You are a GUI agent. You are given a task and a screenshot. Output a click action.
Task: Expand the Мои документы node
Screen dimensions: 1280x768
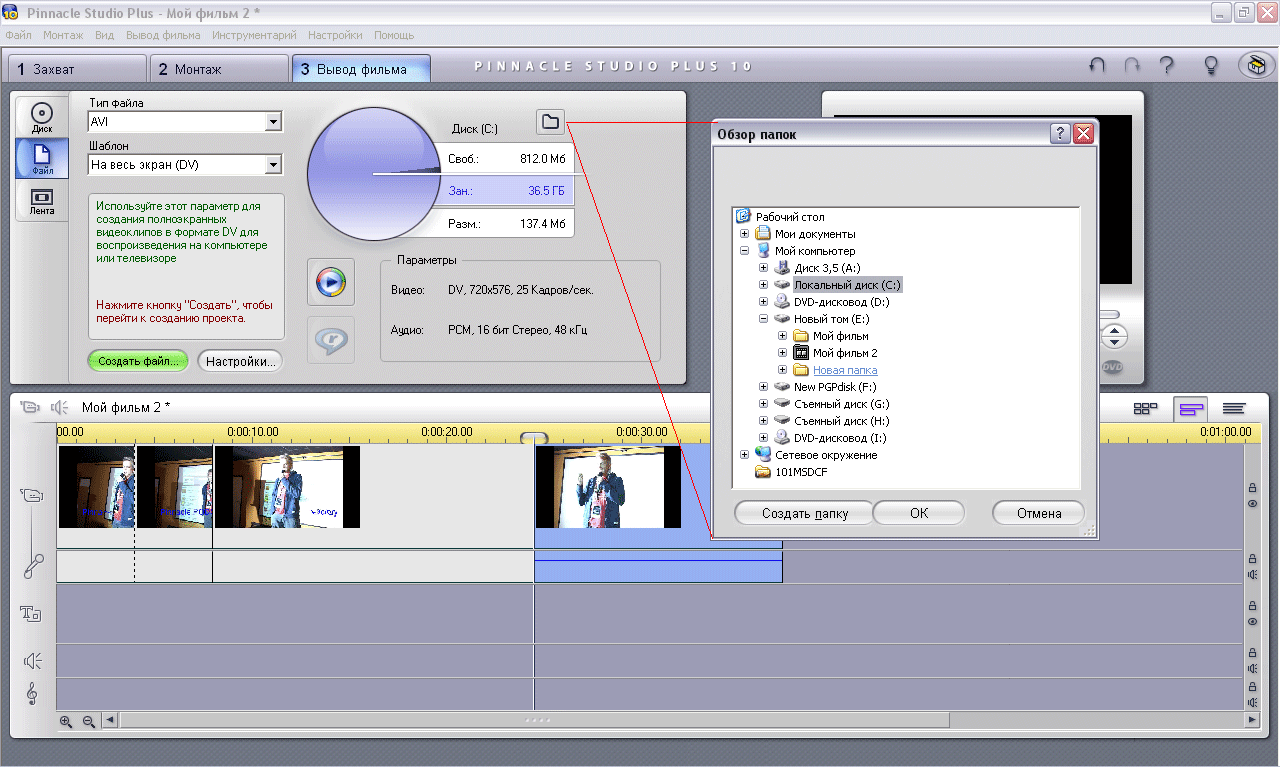click(745, 234)
